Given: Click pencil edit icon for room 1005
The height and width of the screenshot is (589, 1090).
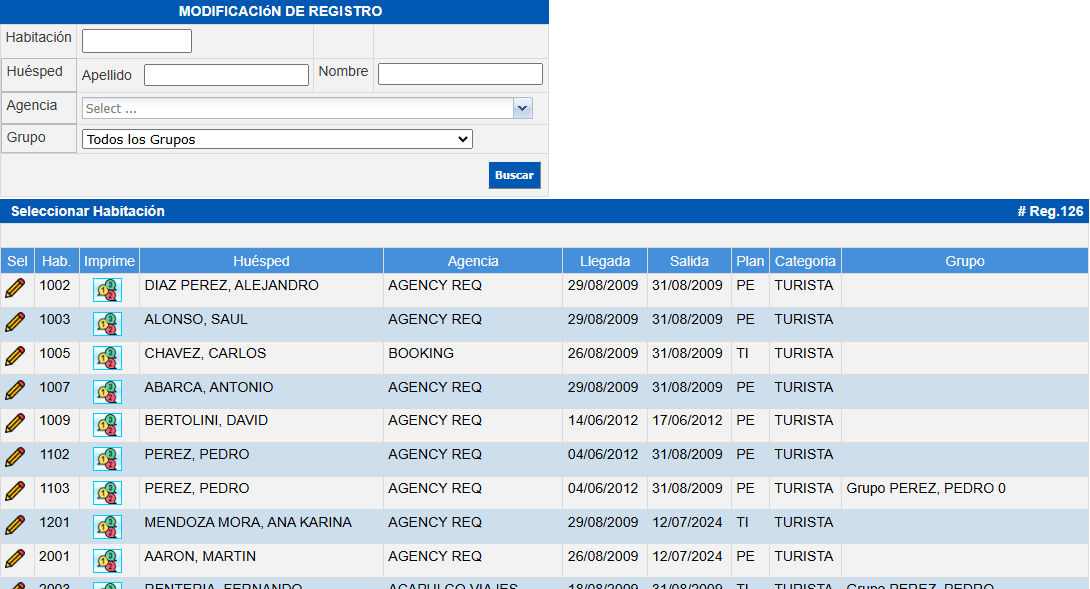Looking at the screenshot, I should (15, 355).
